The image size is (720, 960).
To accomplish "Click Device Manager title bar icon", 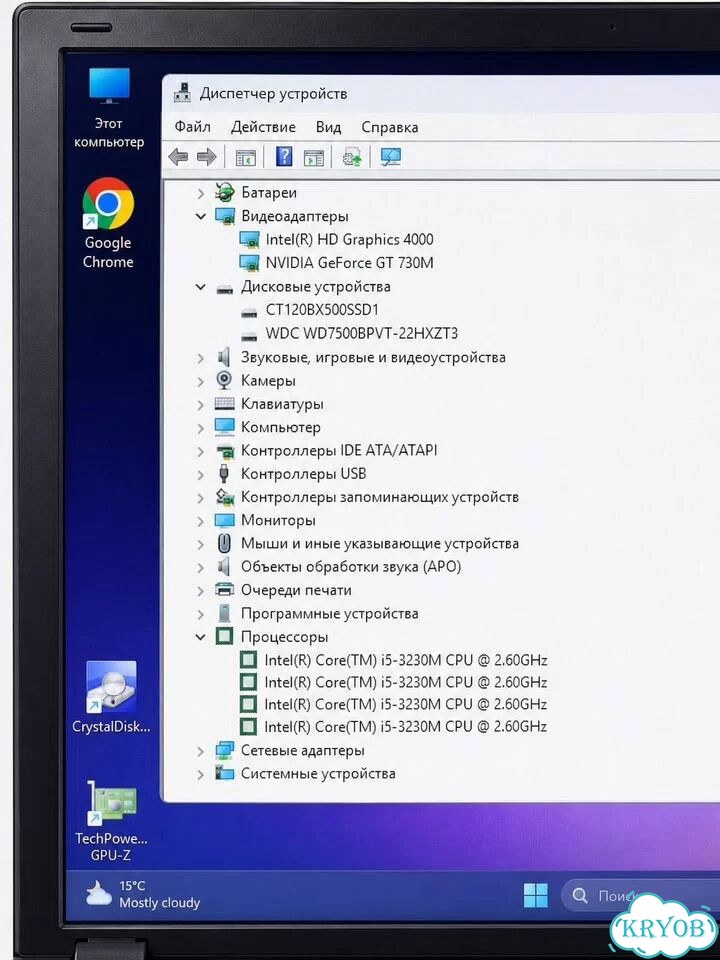I will pyautogui.click(x=182, y=94).
